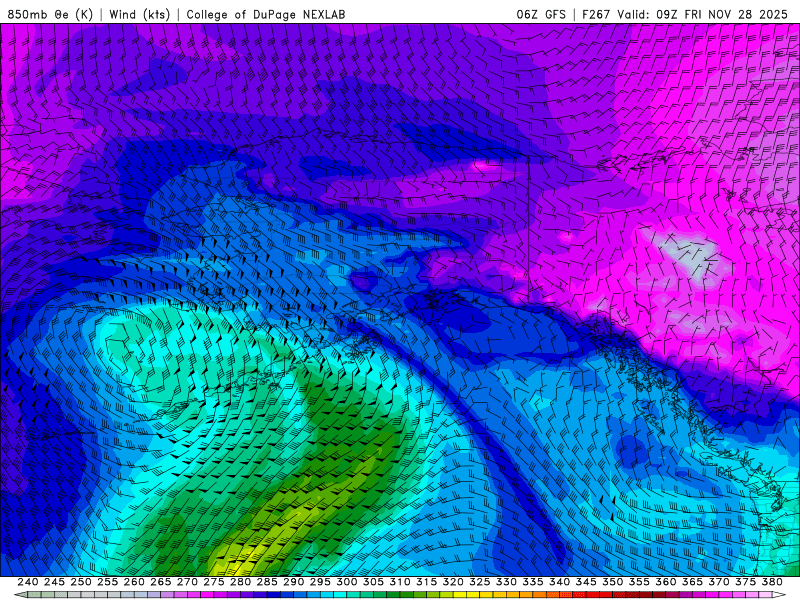This screenshot has width=800, height=600.
Task: Pick the 355 label on the legend
Action: (x=639, y=582)
